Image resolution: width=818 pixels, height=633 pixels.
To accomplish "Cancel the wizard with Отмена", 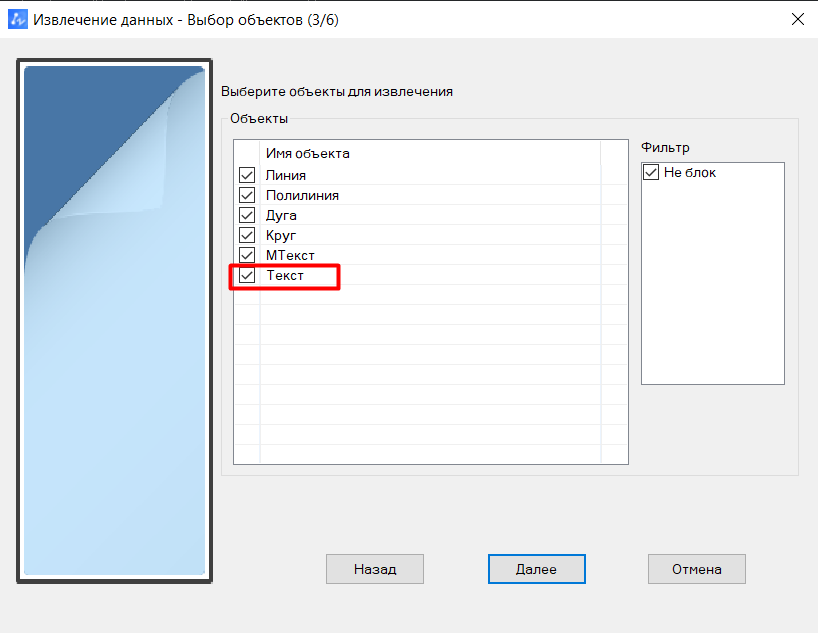I will [x=697, y=569].
